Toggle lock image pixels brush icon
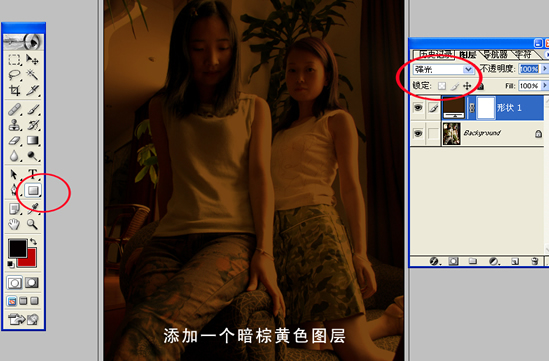The height and width of the screenshot is (361, 549). tap(454, 86)
